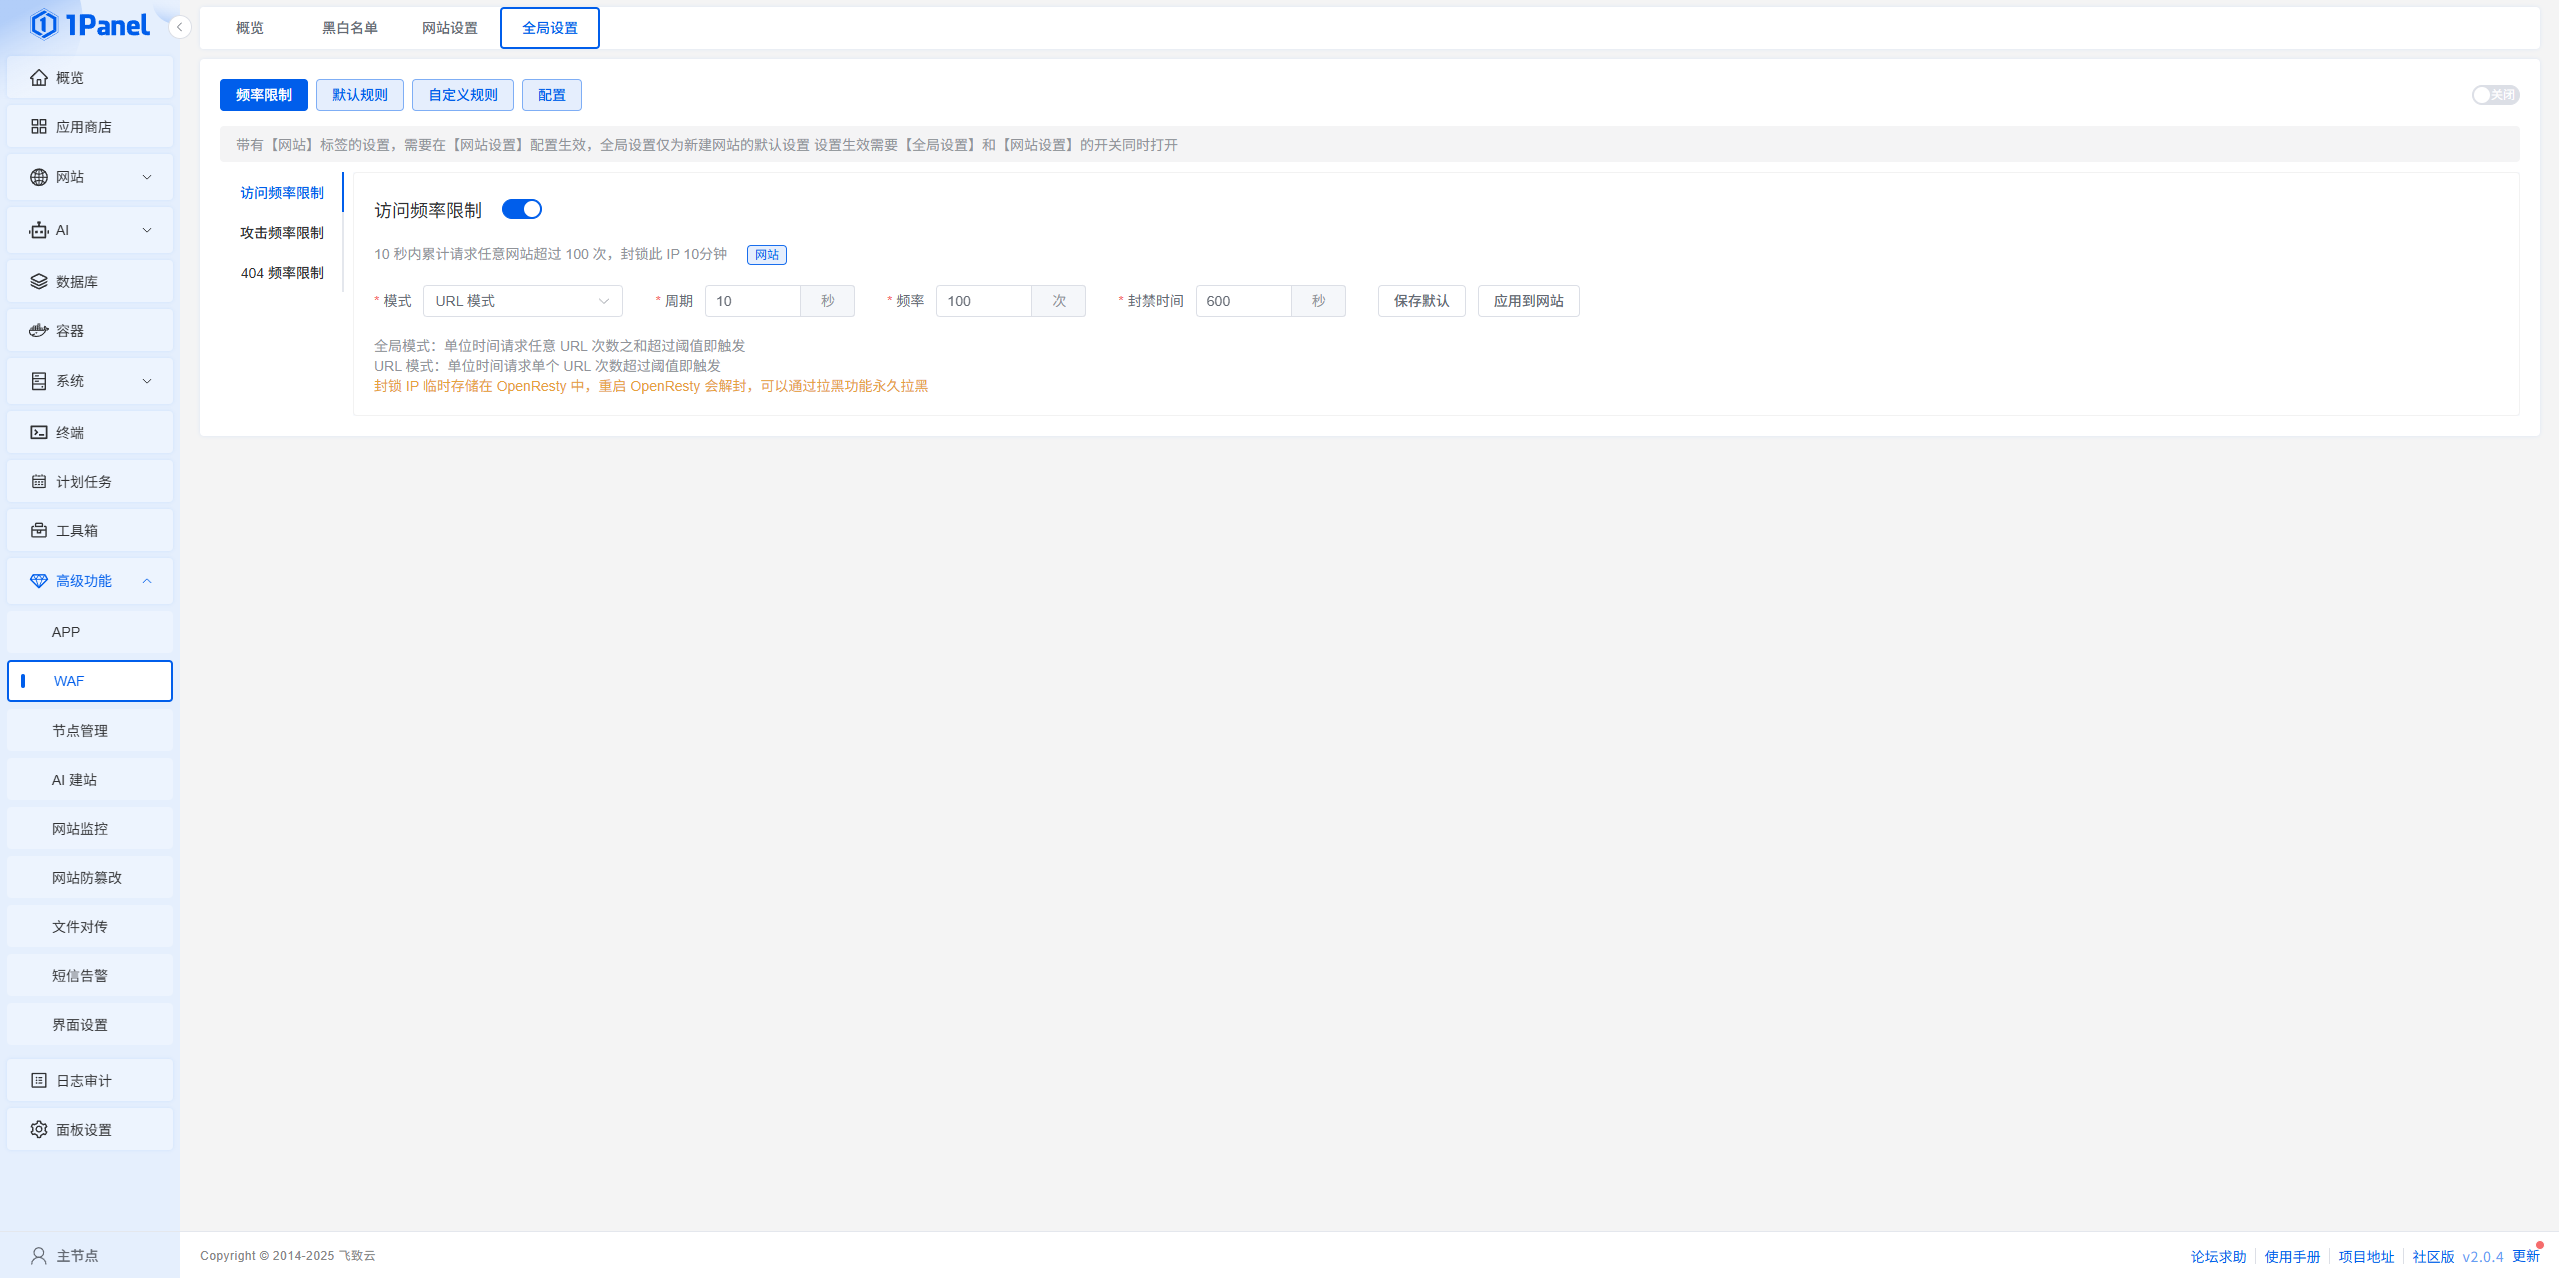The width and height of the screenshot is (2559, 1278).
Task: Open the 默认规则 tab
Action: click(359, 95)
